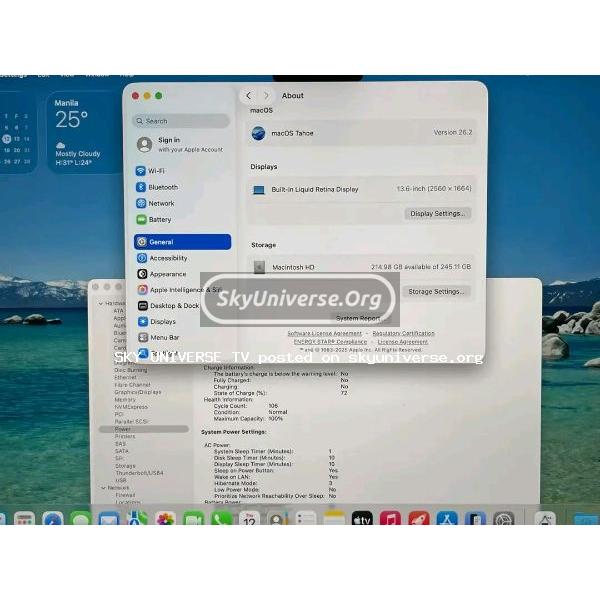Select Thunderbolt/USB4 in the hardware list
The height and width of the screenshot is (600, 600).
point(138,473)
